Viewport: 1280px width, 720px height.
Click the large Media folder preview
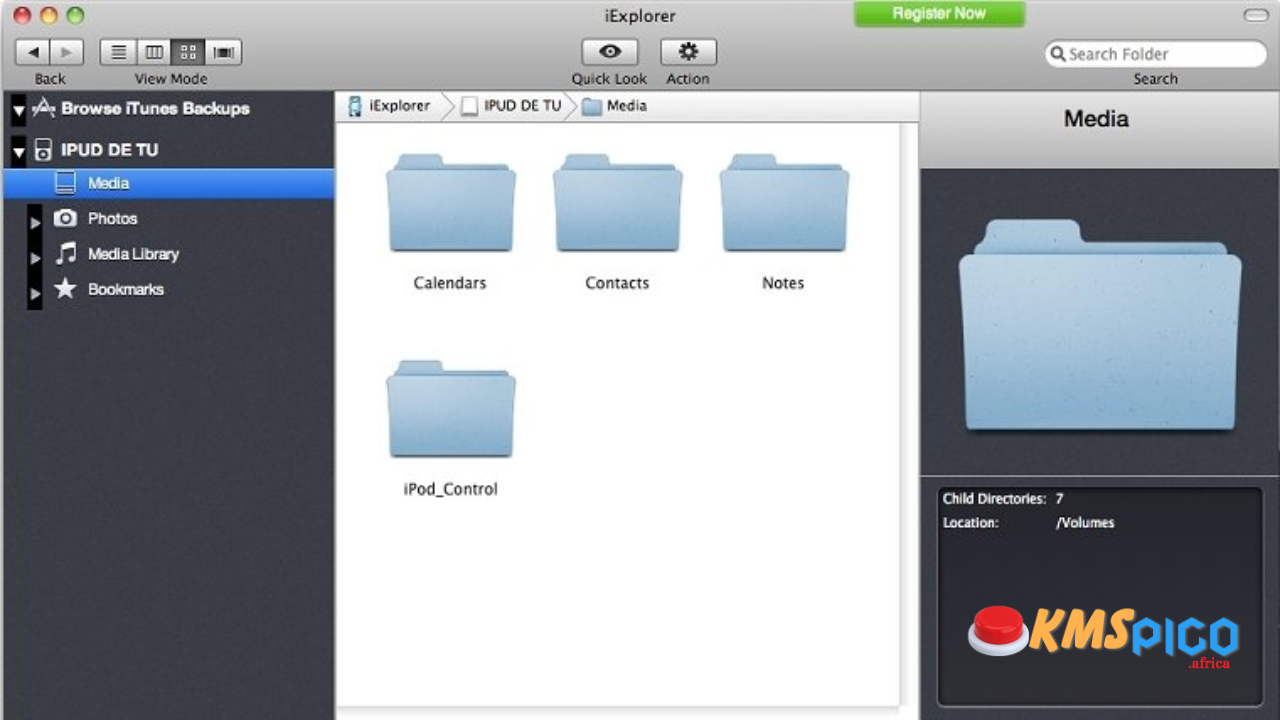1100,326
